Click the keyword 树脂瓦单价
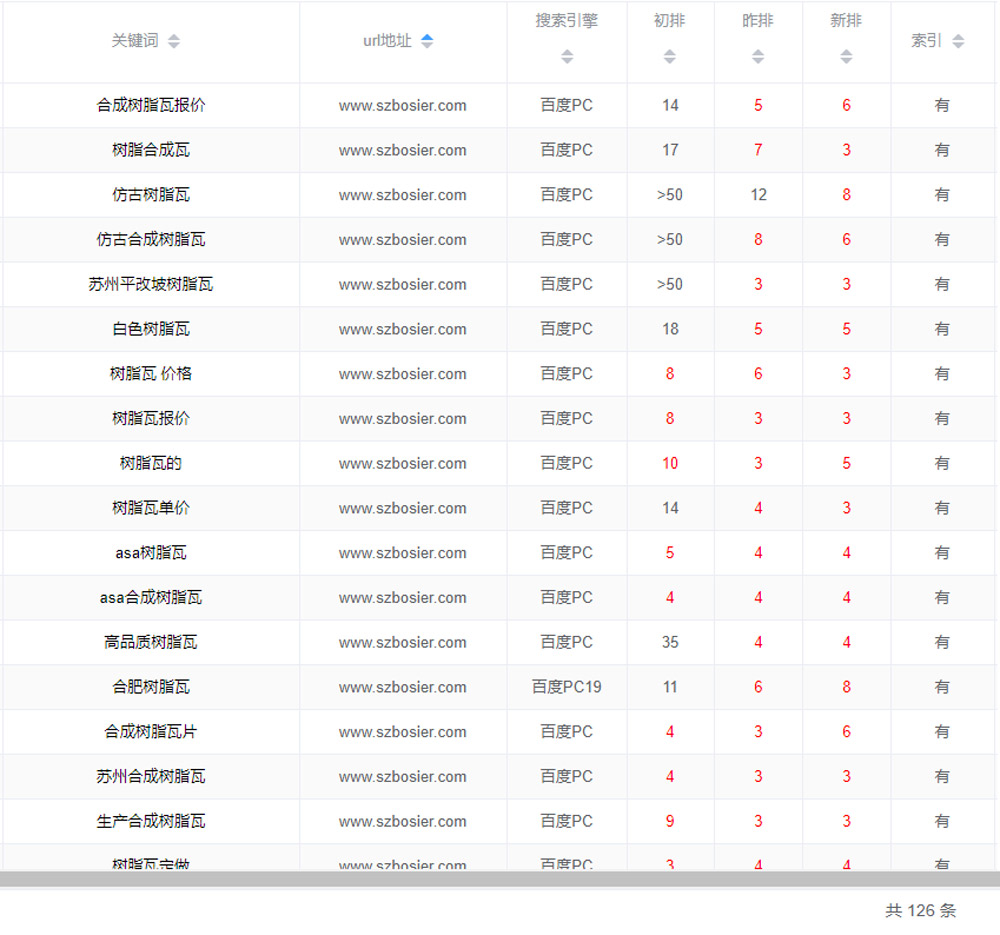 [x=151, y=508]
